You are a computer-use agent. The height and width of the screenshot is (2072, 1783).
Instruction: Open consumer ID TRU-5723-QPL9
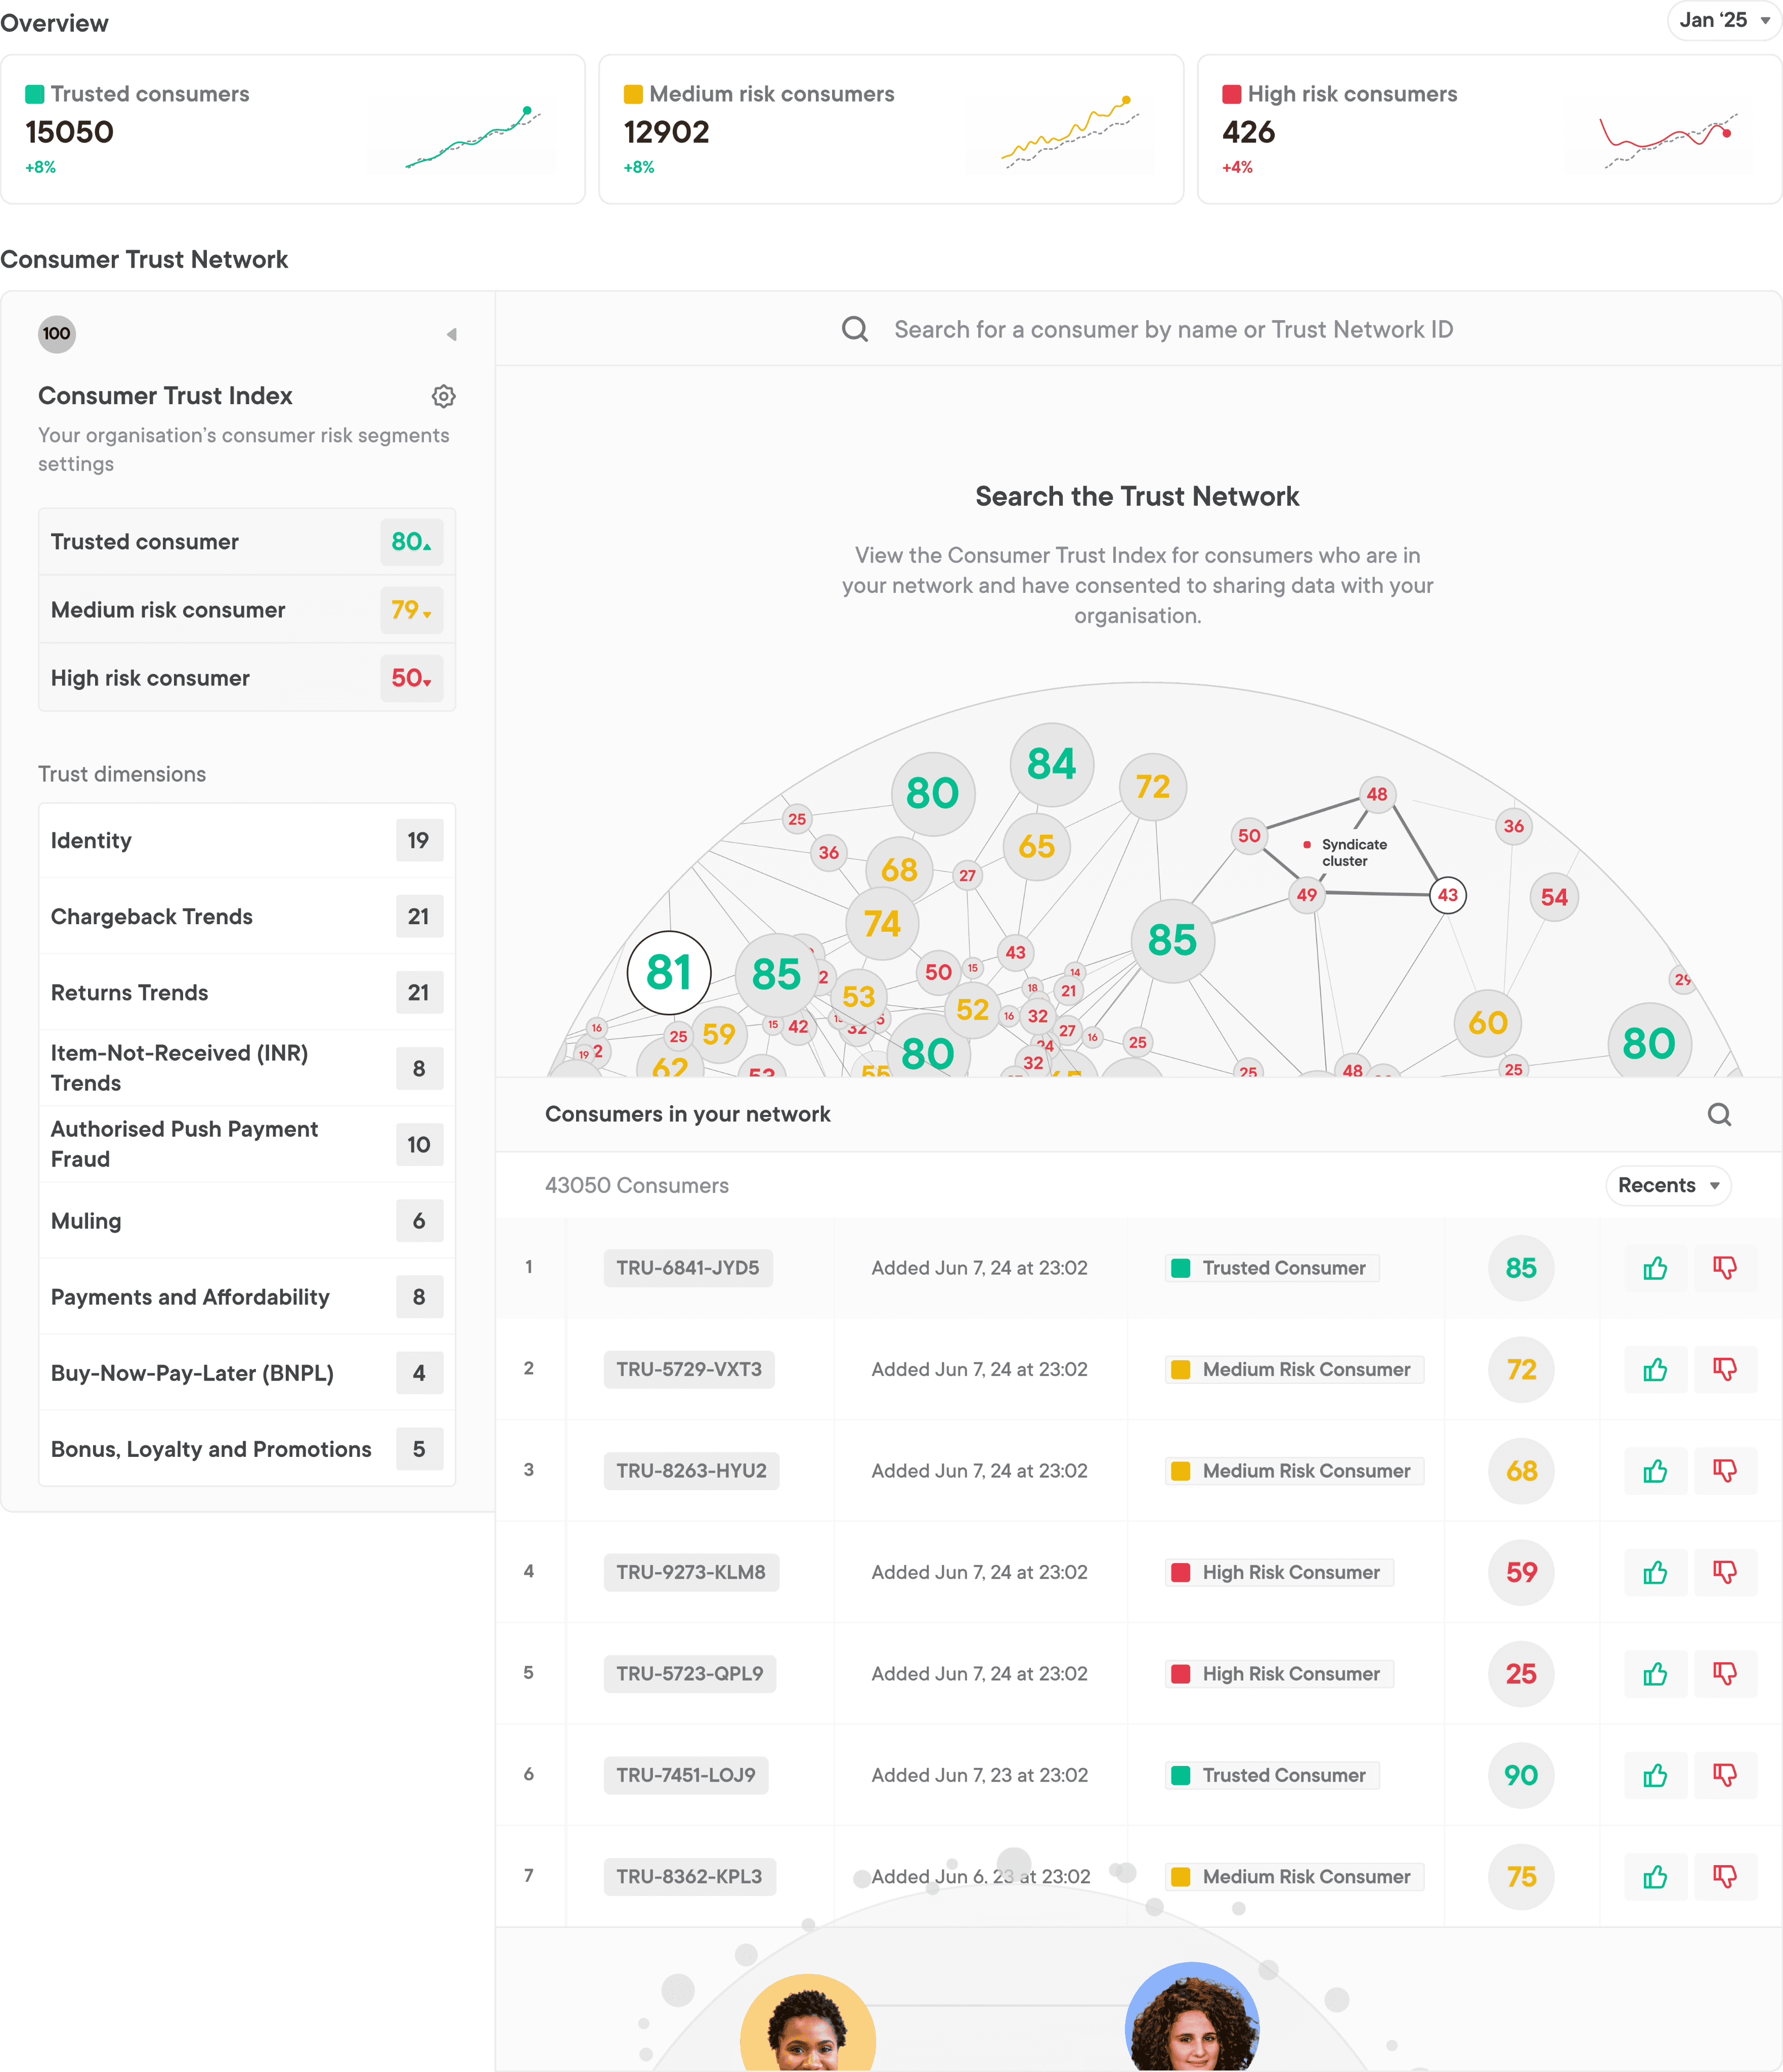point(690,1674)
